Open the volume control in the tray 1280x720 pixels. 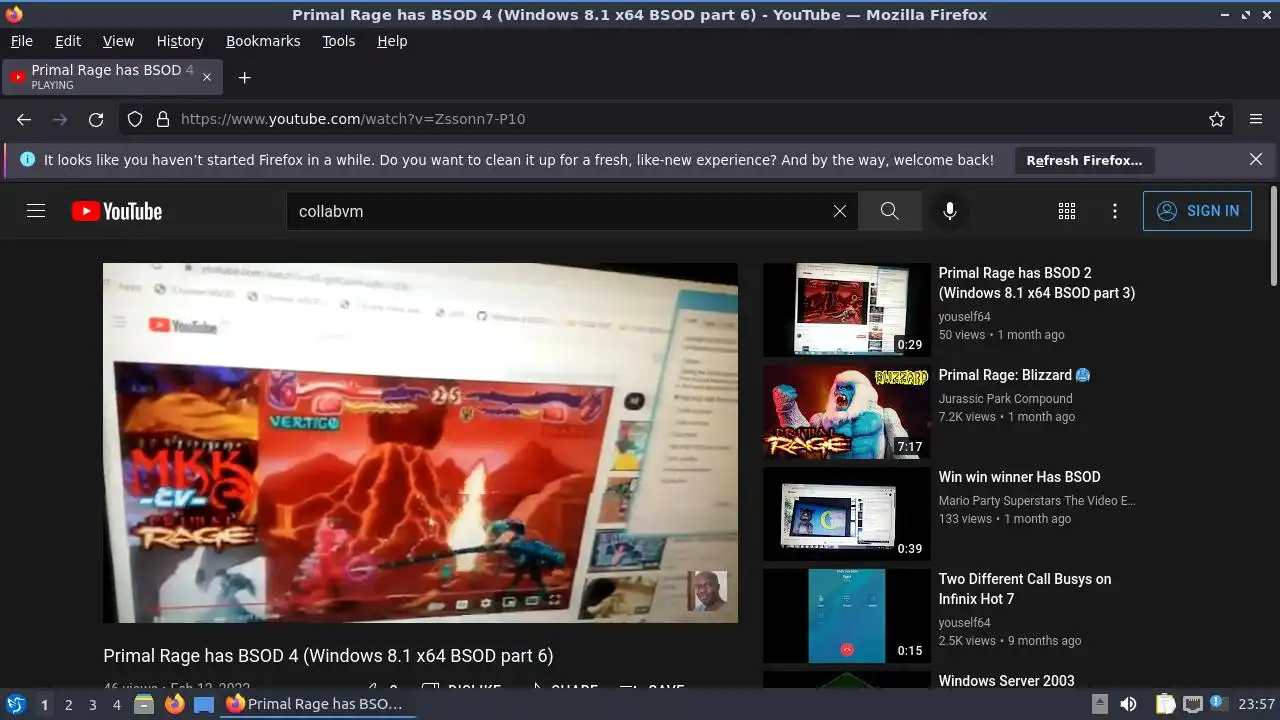click(x=1128, y=704)
